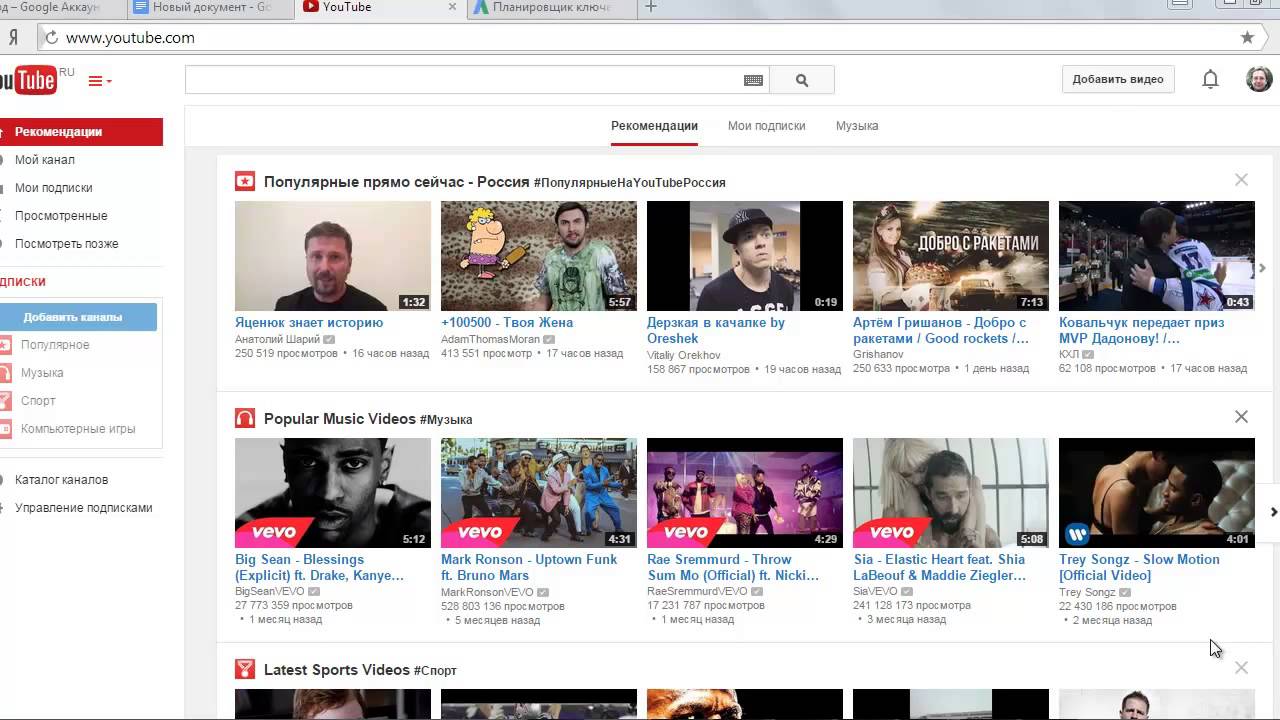Click the Компьютерные игры channel icon
Screen dimensions: 1280x720
point(7,429)
